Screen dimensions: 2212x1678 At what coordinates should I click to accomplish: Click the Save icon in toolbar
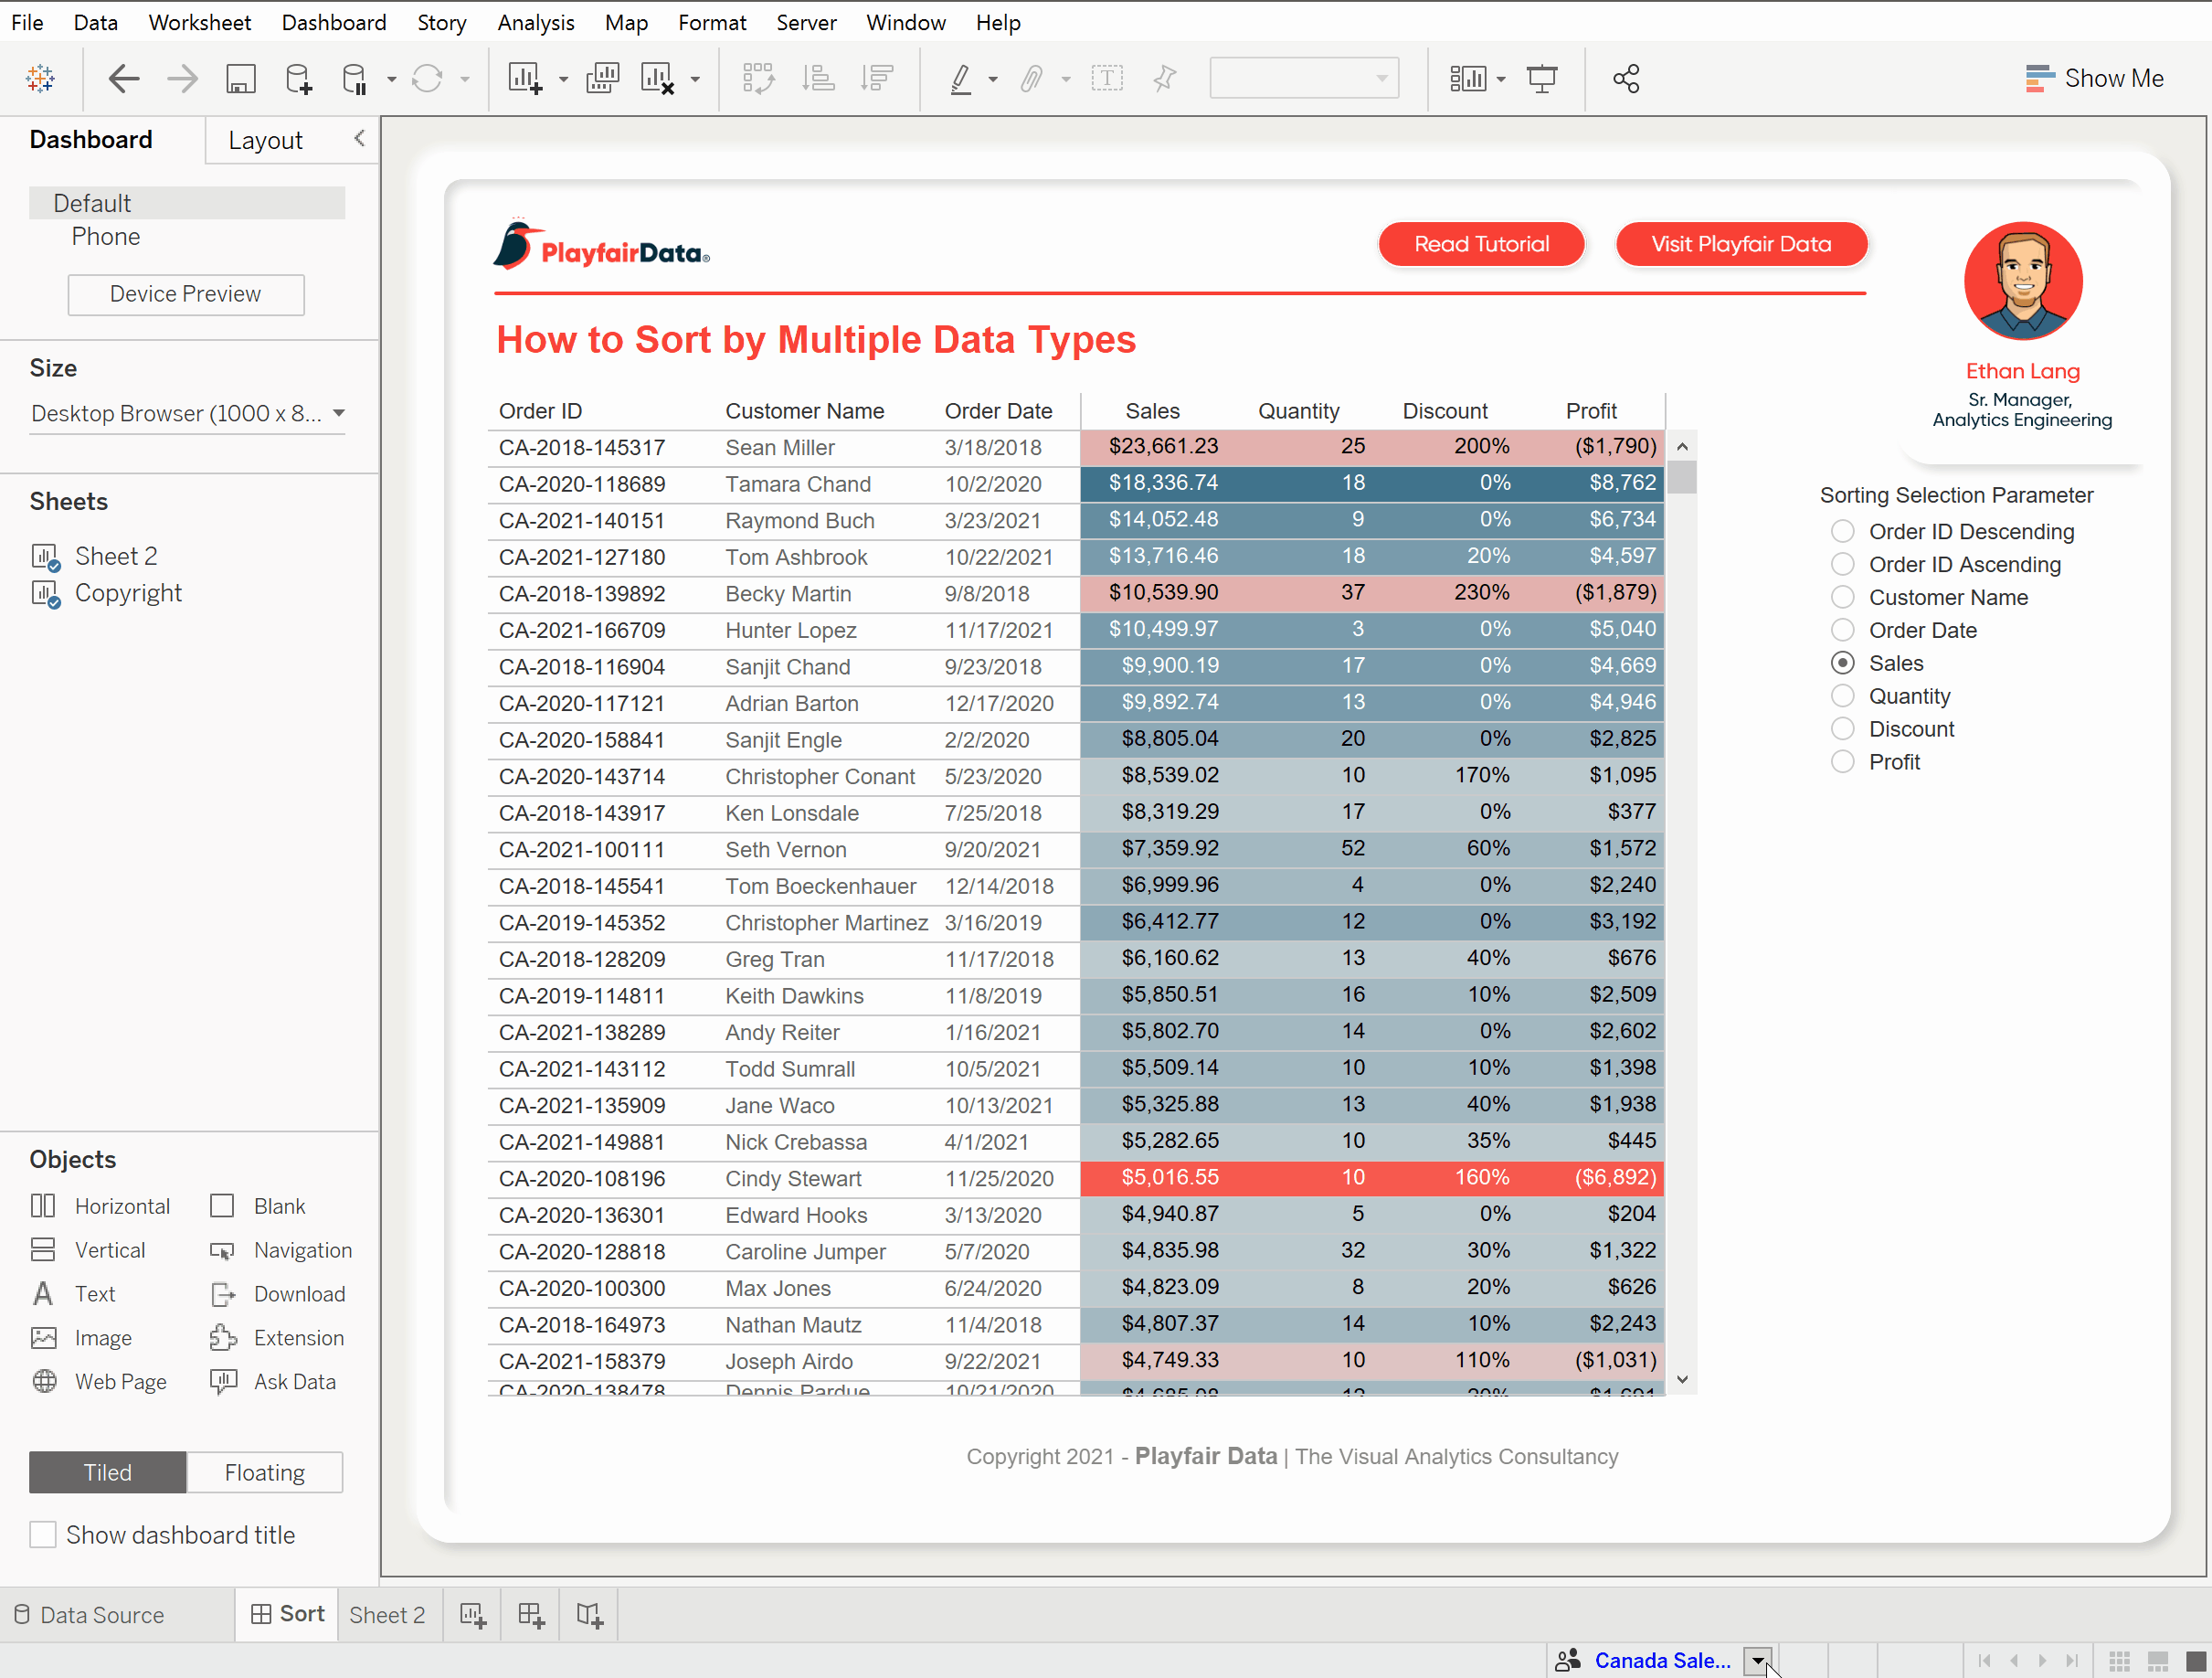pos(238,80)
